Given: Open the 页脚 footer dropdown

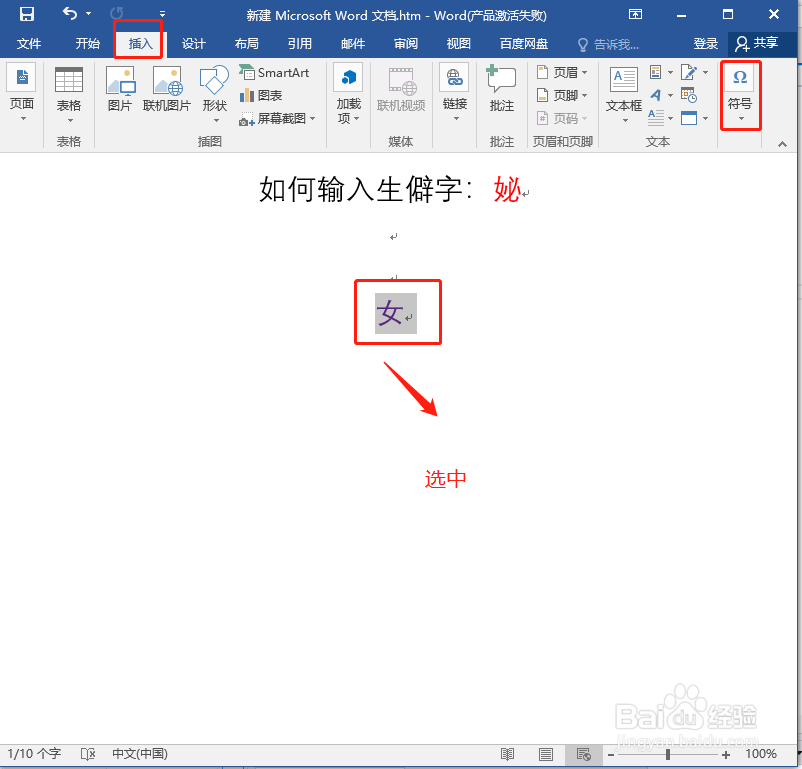Looking at the screenshot, I should click(x=562, y=95).
